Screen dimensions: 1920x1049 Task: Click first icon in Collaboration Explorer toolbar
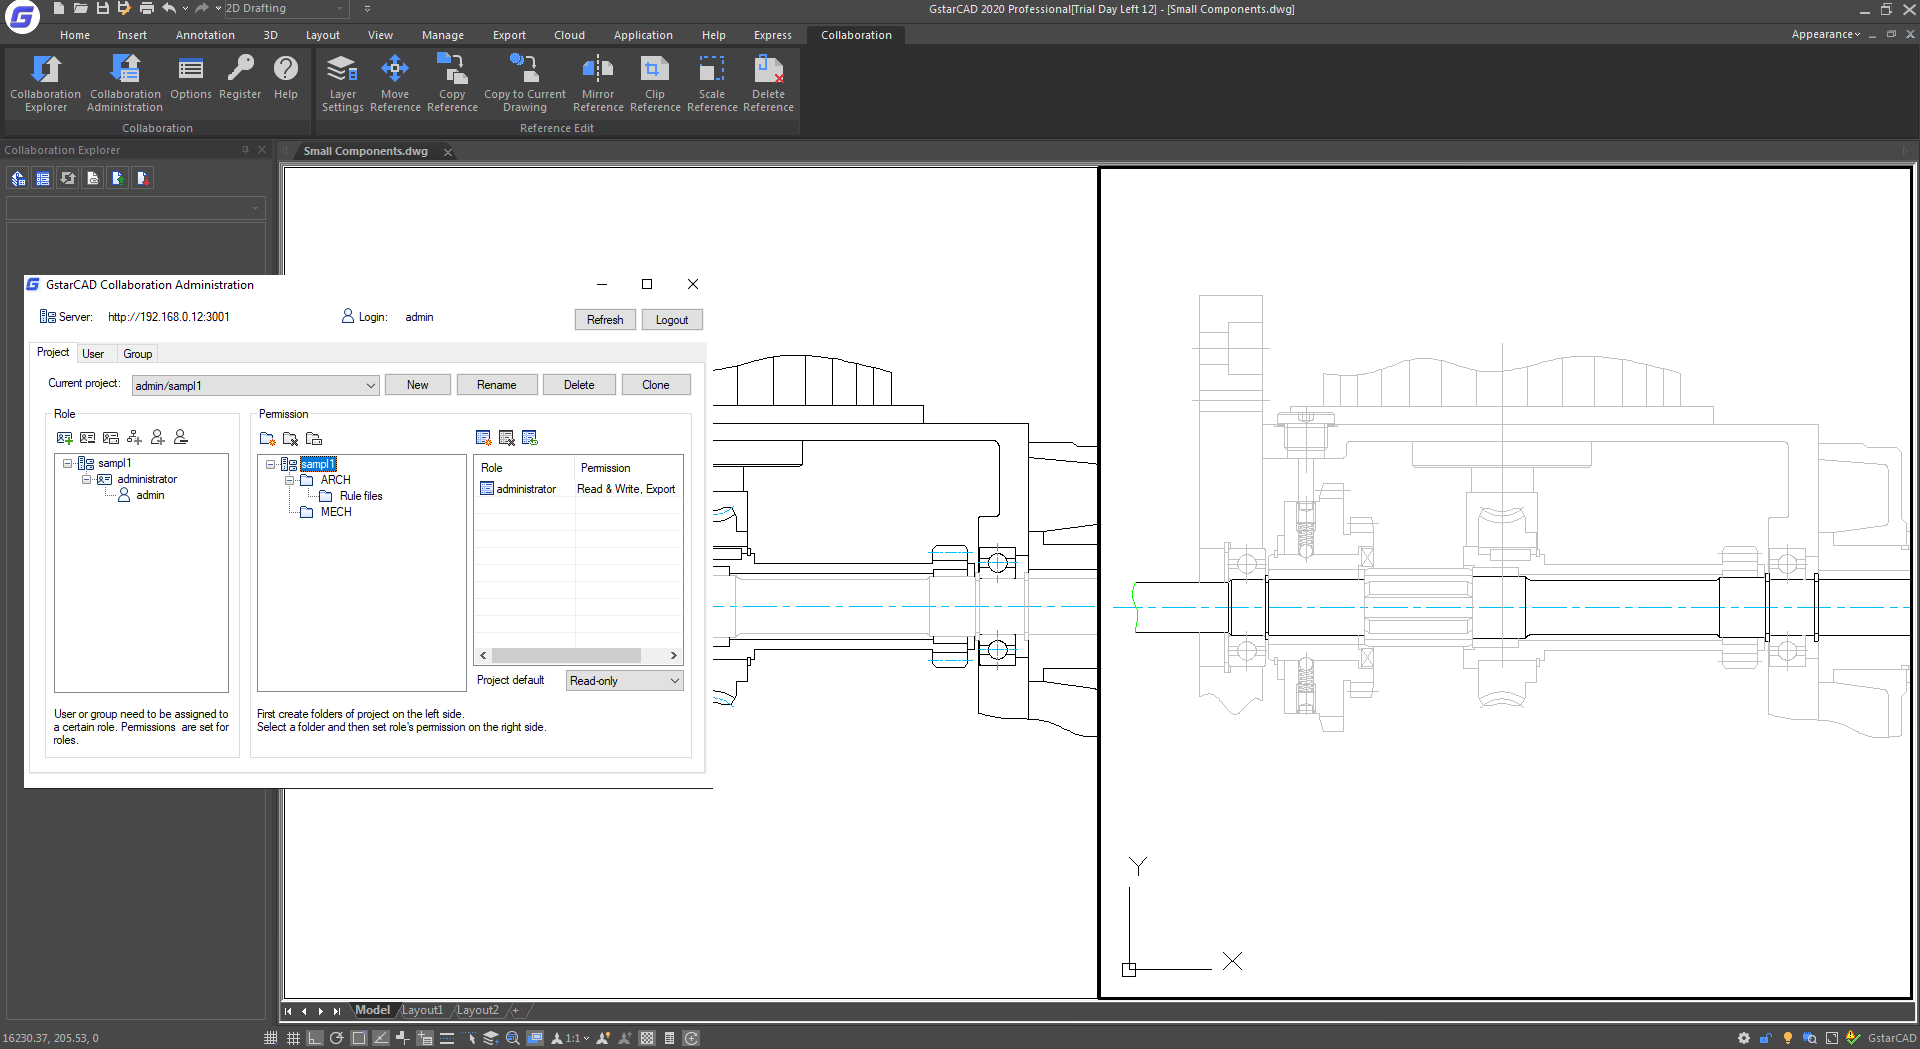pos(18,178)
